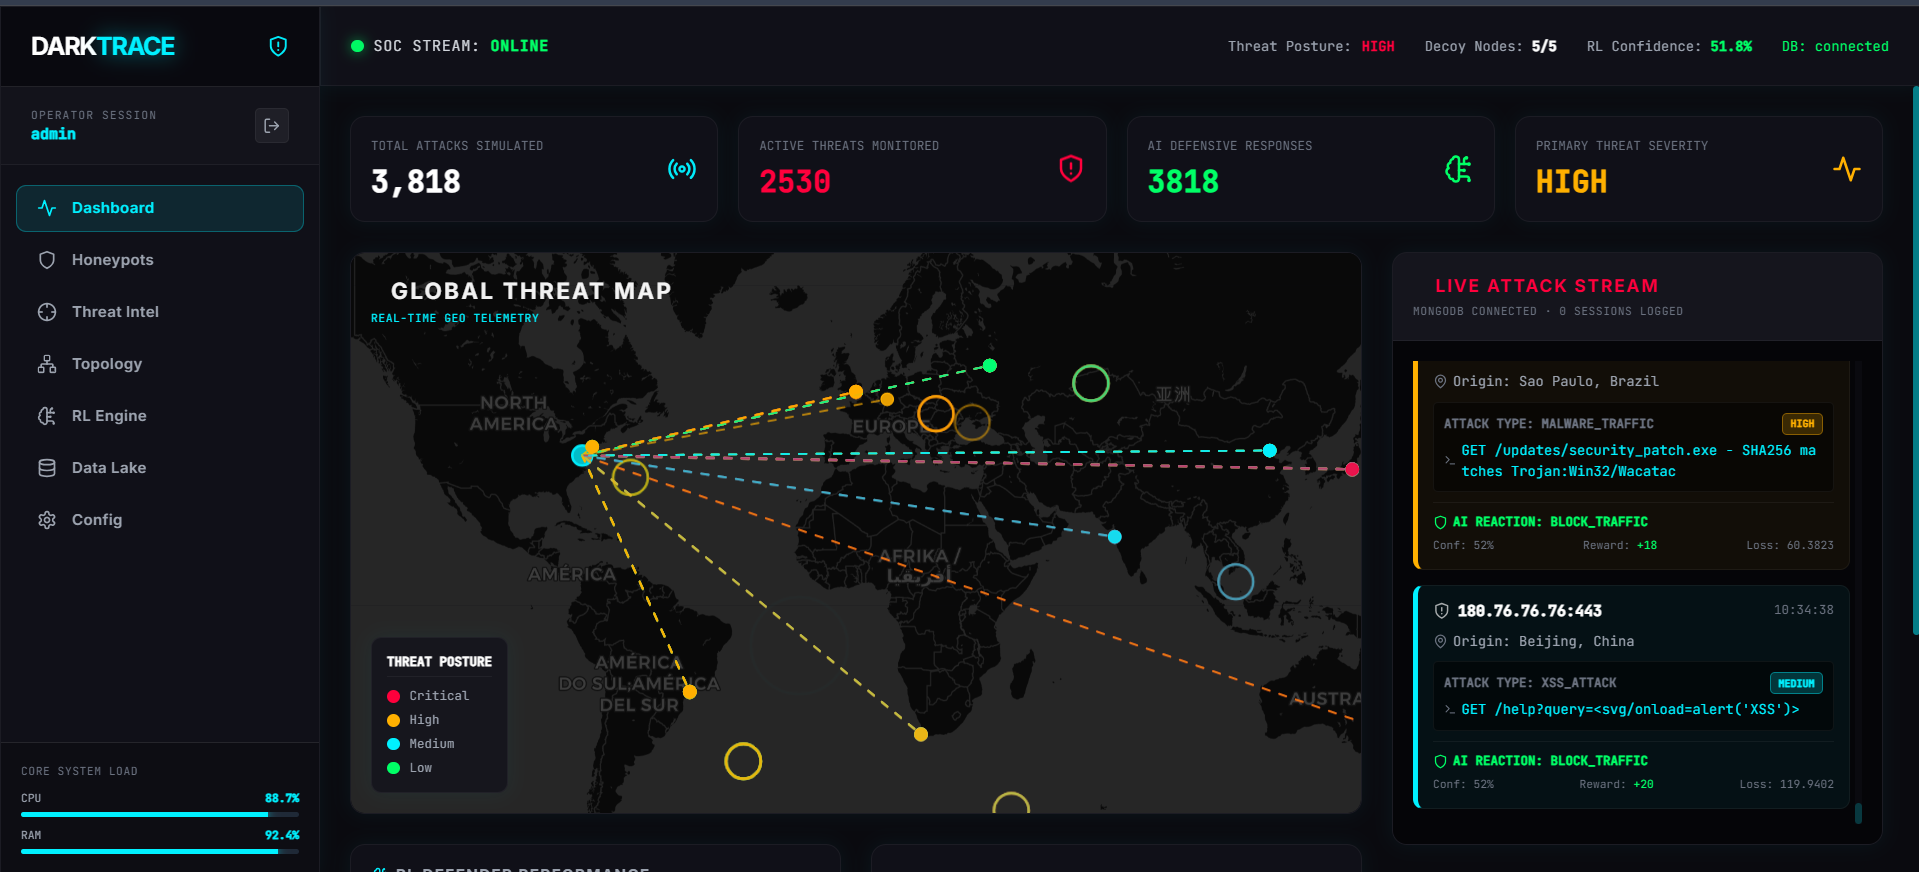Viewport: 1919px width, 872px height.
Task: Select the HIGH severity badge on malware entry
Action: point(1802,424)
